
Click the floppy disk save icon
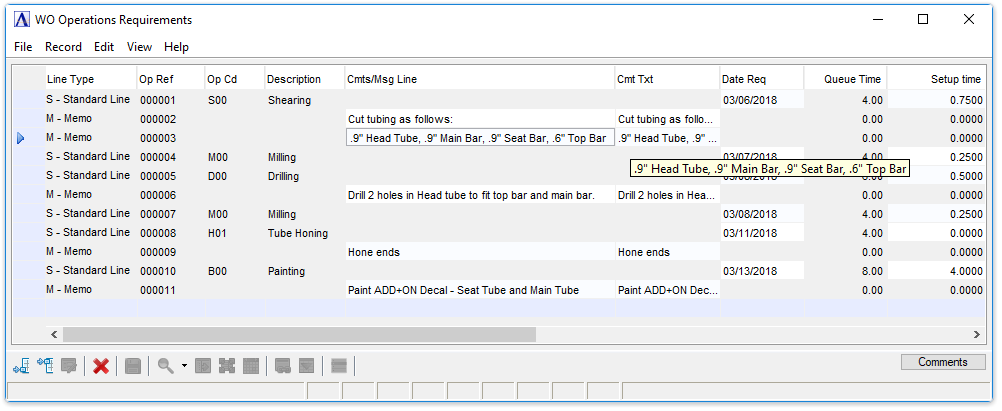pos(133,366)
